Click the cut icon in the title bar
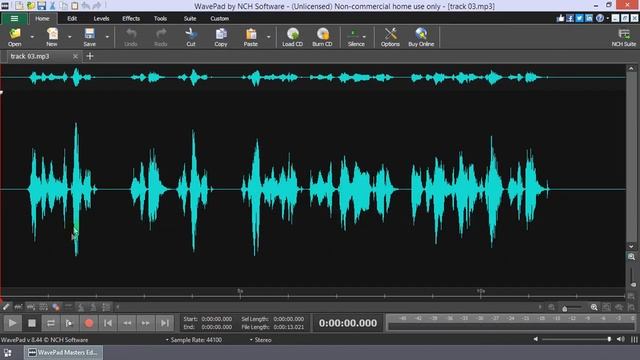This screenshot has height=360, width=640. tap(52, 6)
